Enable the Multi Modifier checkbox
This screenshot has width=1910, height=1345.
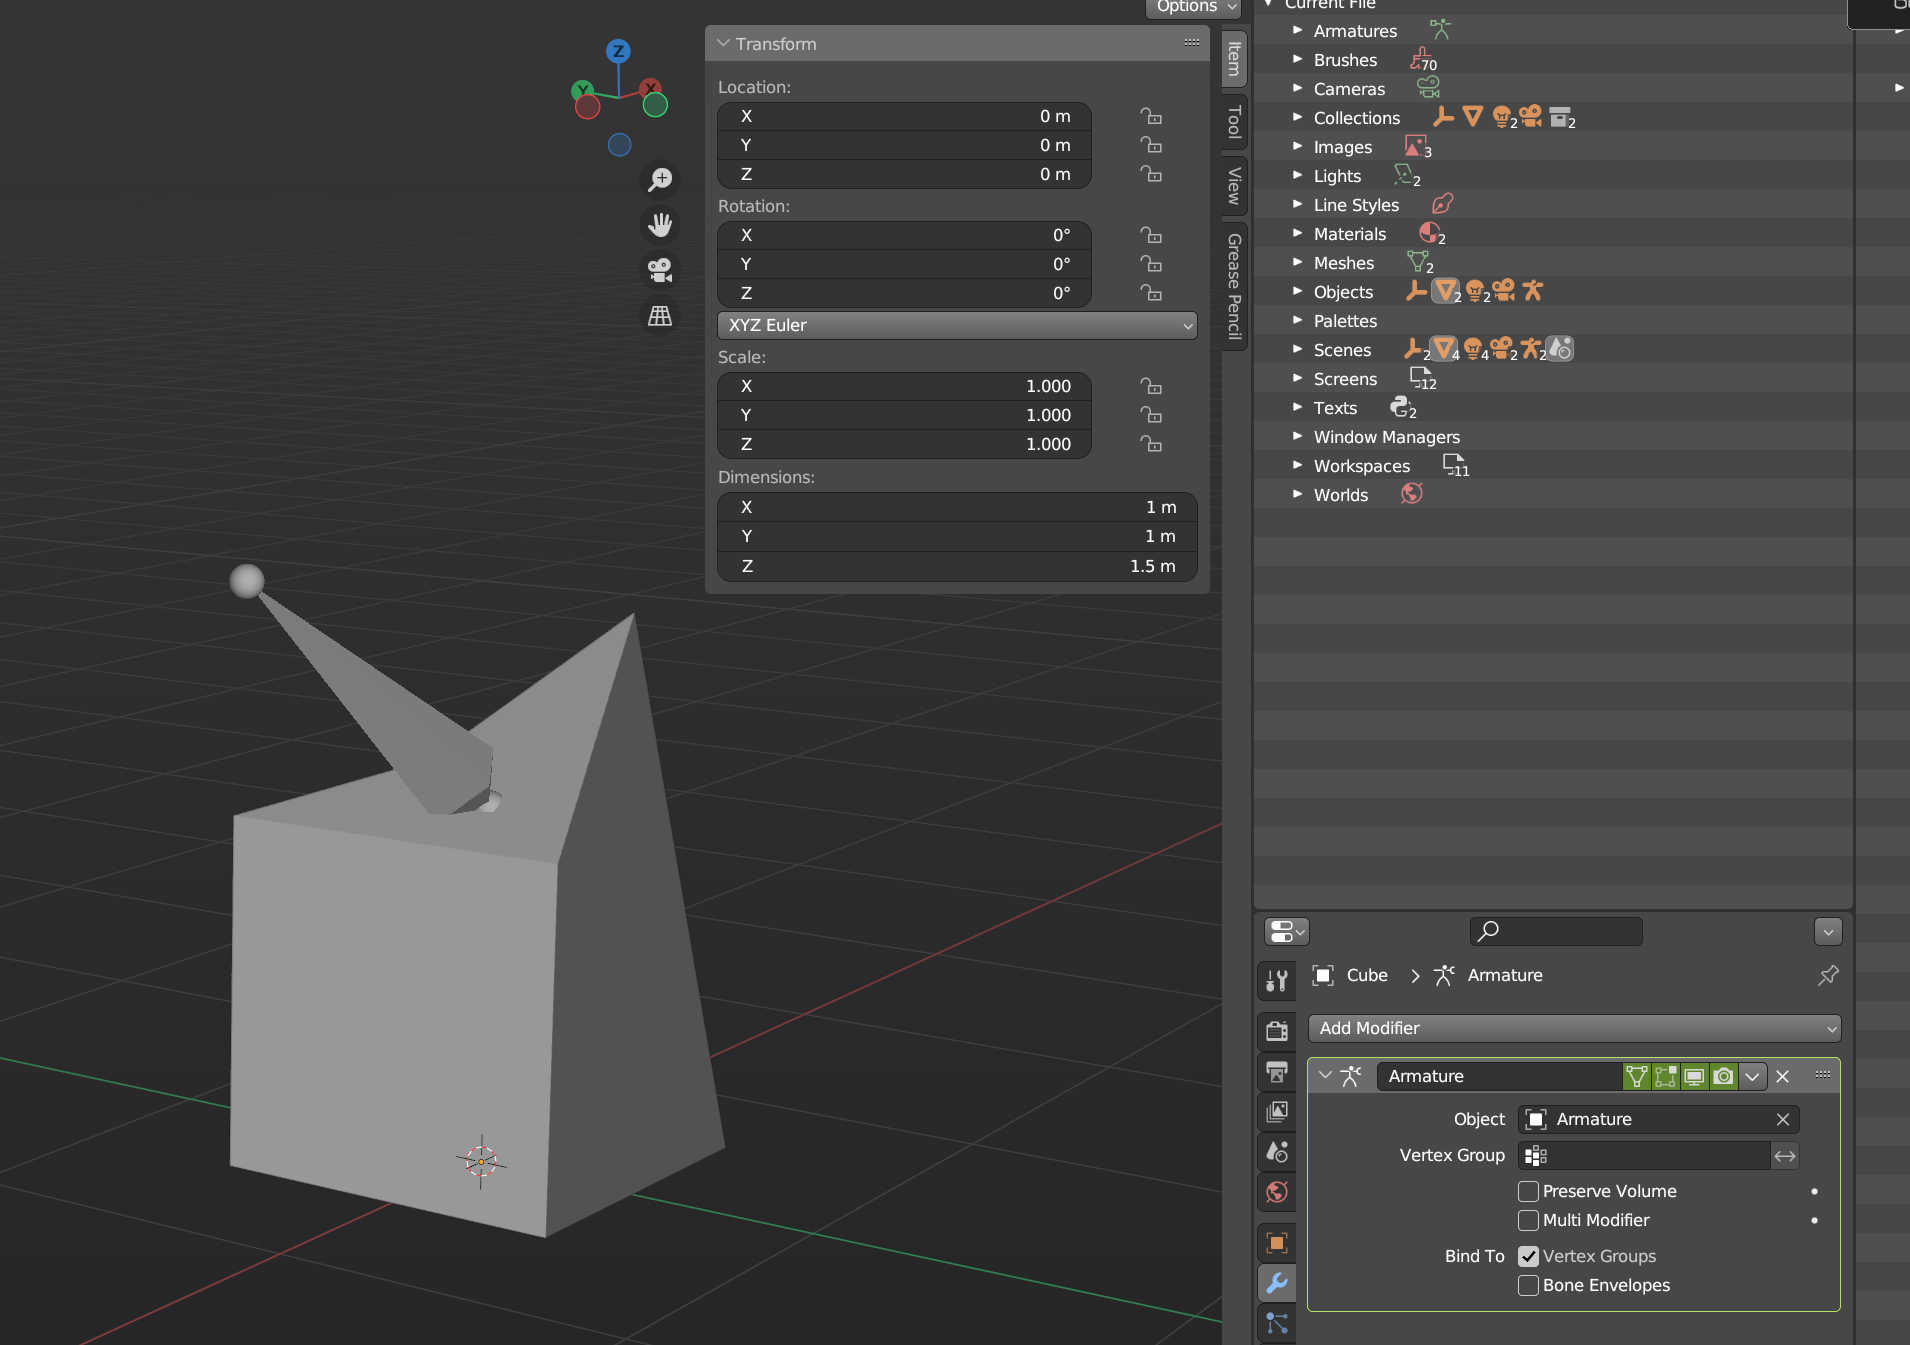coord(1528,1220)
